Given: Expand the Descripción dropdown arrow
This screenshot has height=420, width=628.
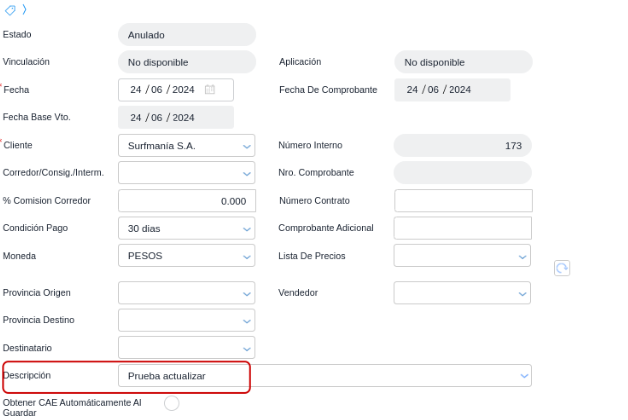Looking at the screenshot, I should pos(523,375).
